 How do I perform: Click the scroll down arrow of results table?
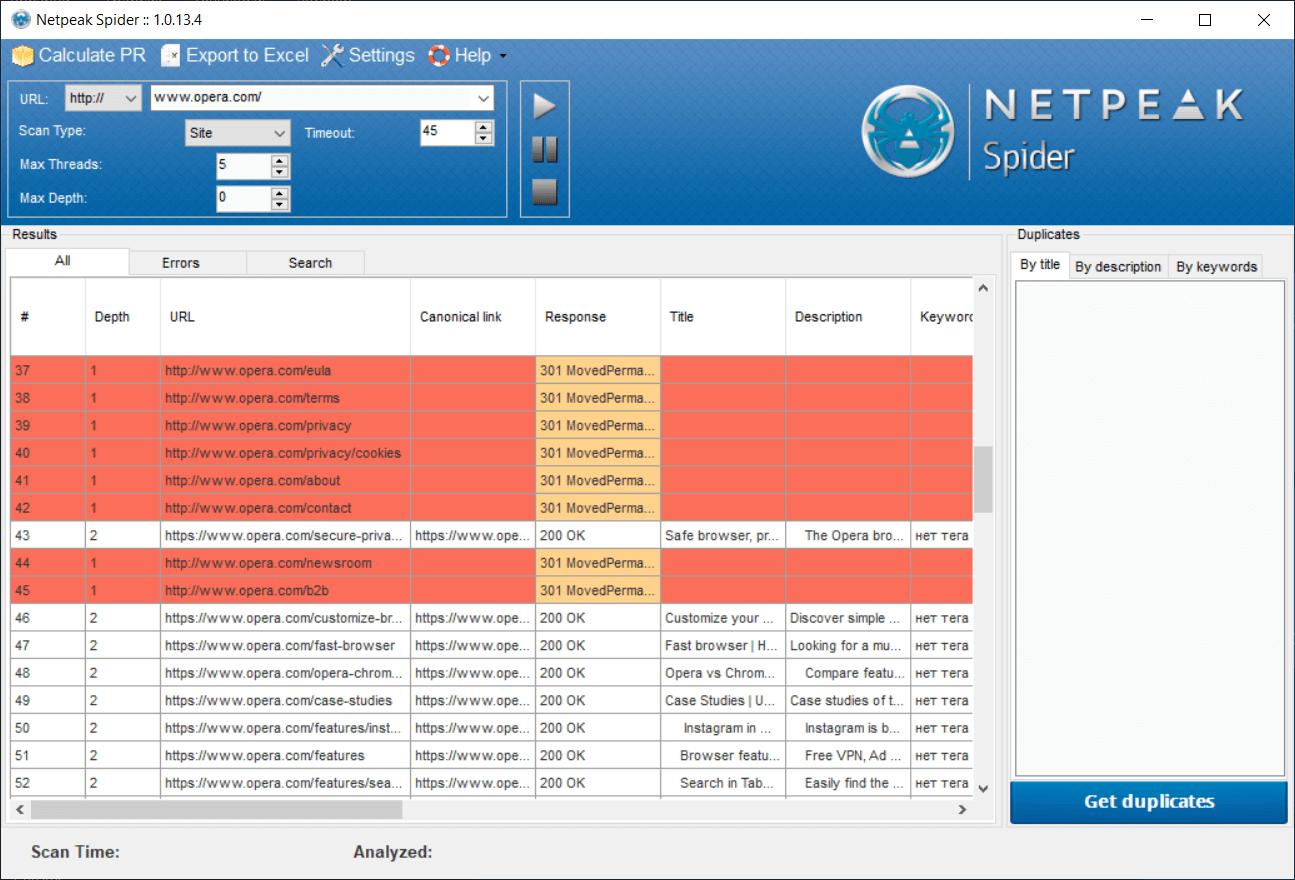(983, 788)
